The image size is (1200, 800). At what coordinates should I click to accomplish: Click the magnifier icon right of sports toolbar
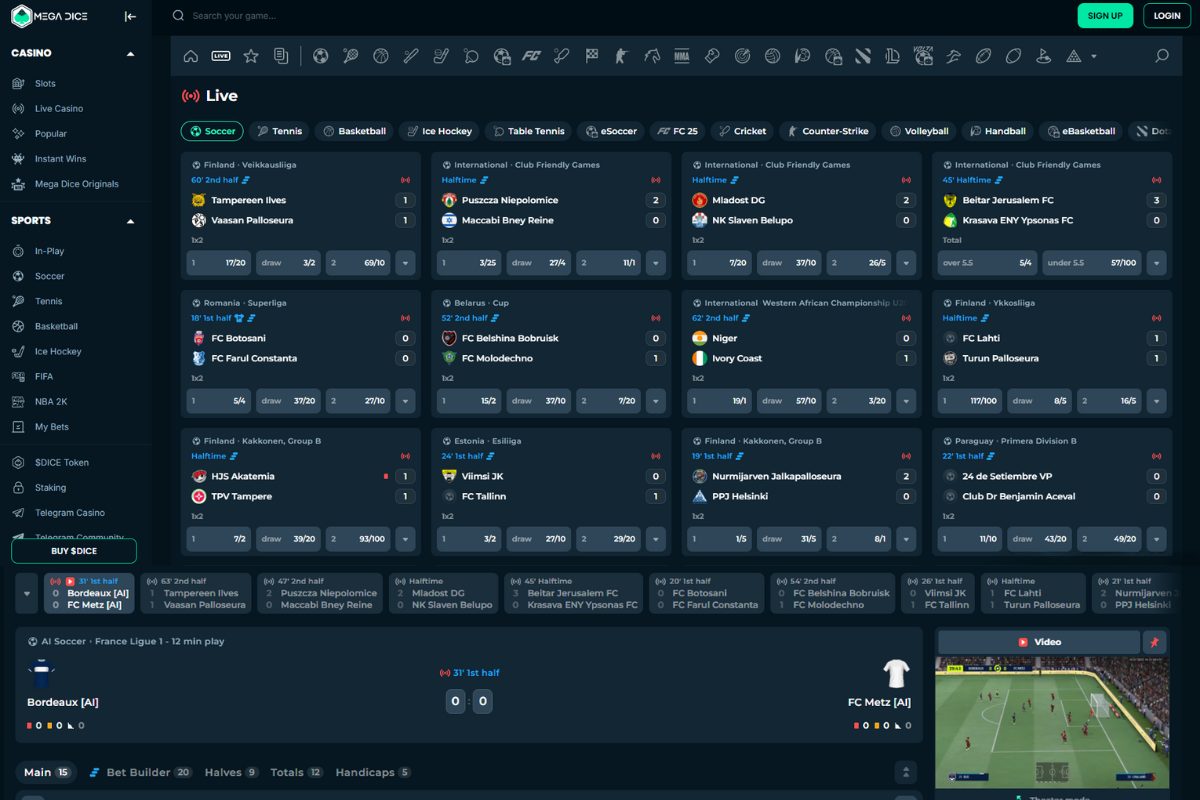tap(1161, 56)
